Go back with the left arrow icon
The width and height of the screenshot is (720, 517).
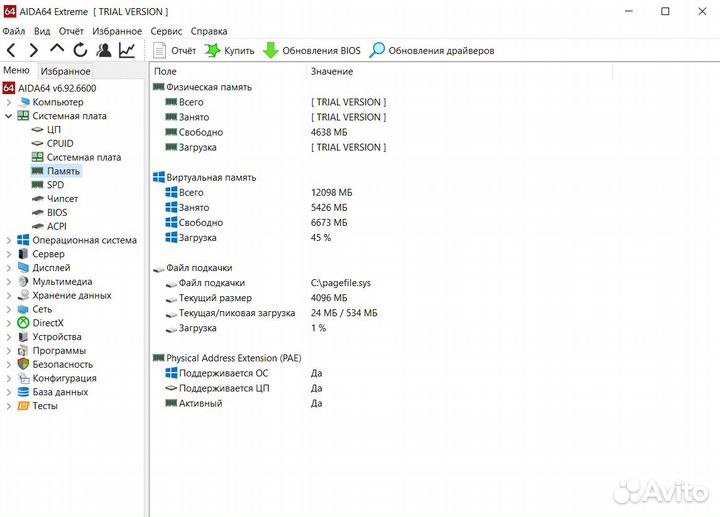[x=12, y=51]
